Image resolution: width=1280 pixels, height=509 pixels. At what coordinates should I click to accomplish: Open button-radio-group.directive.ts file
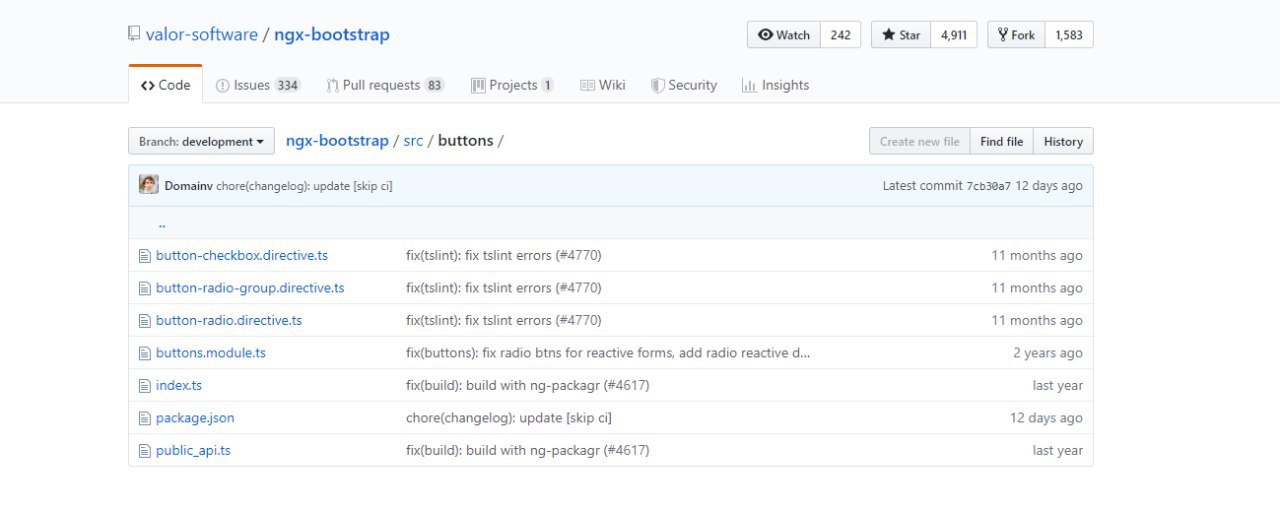point(250,288)
